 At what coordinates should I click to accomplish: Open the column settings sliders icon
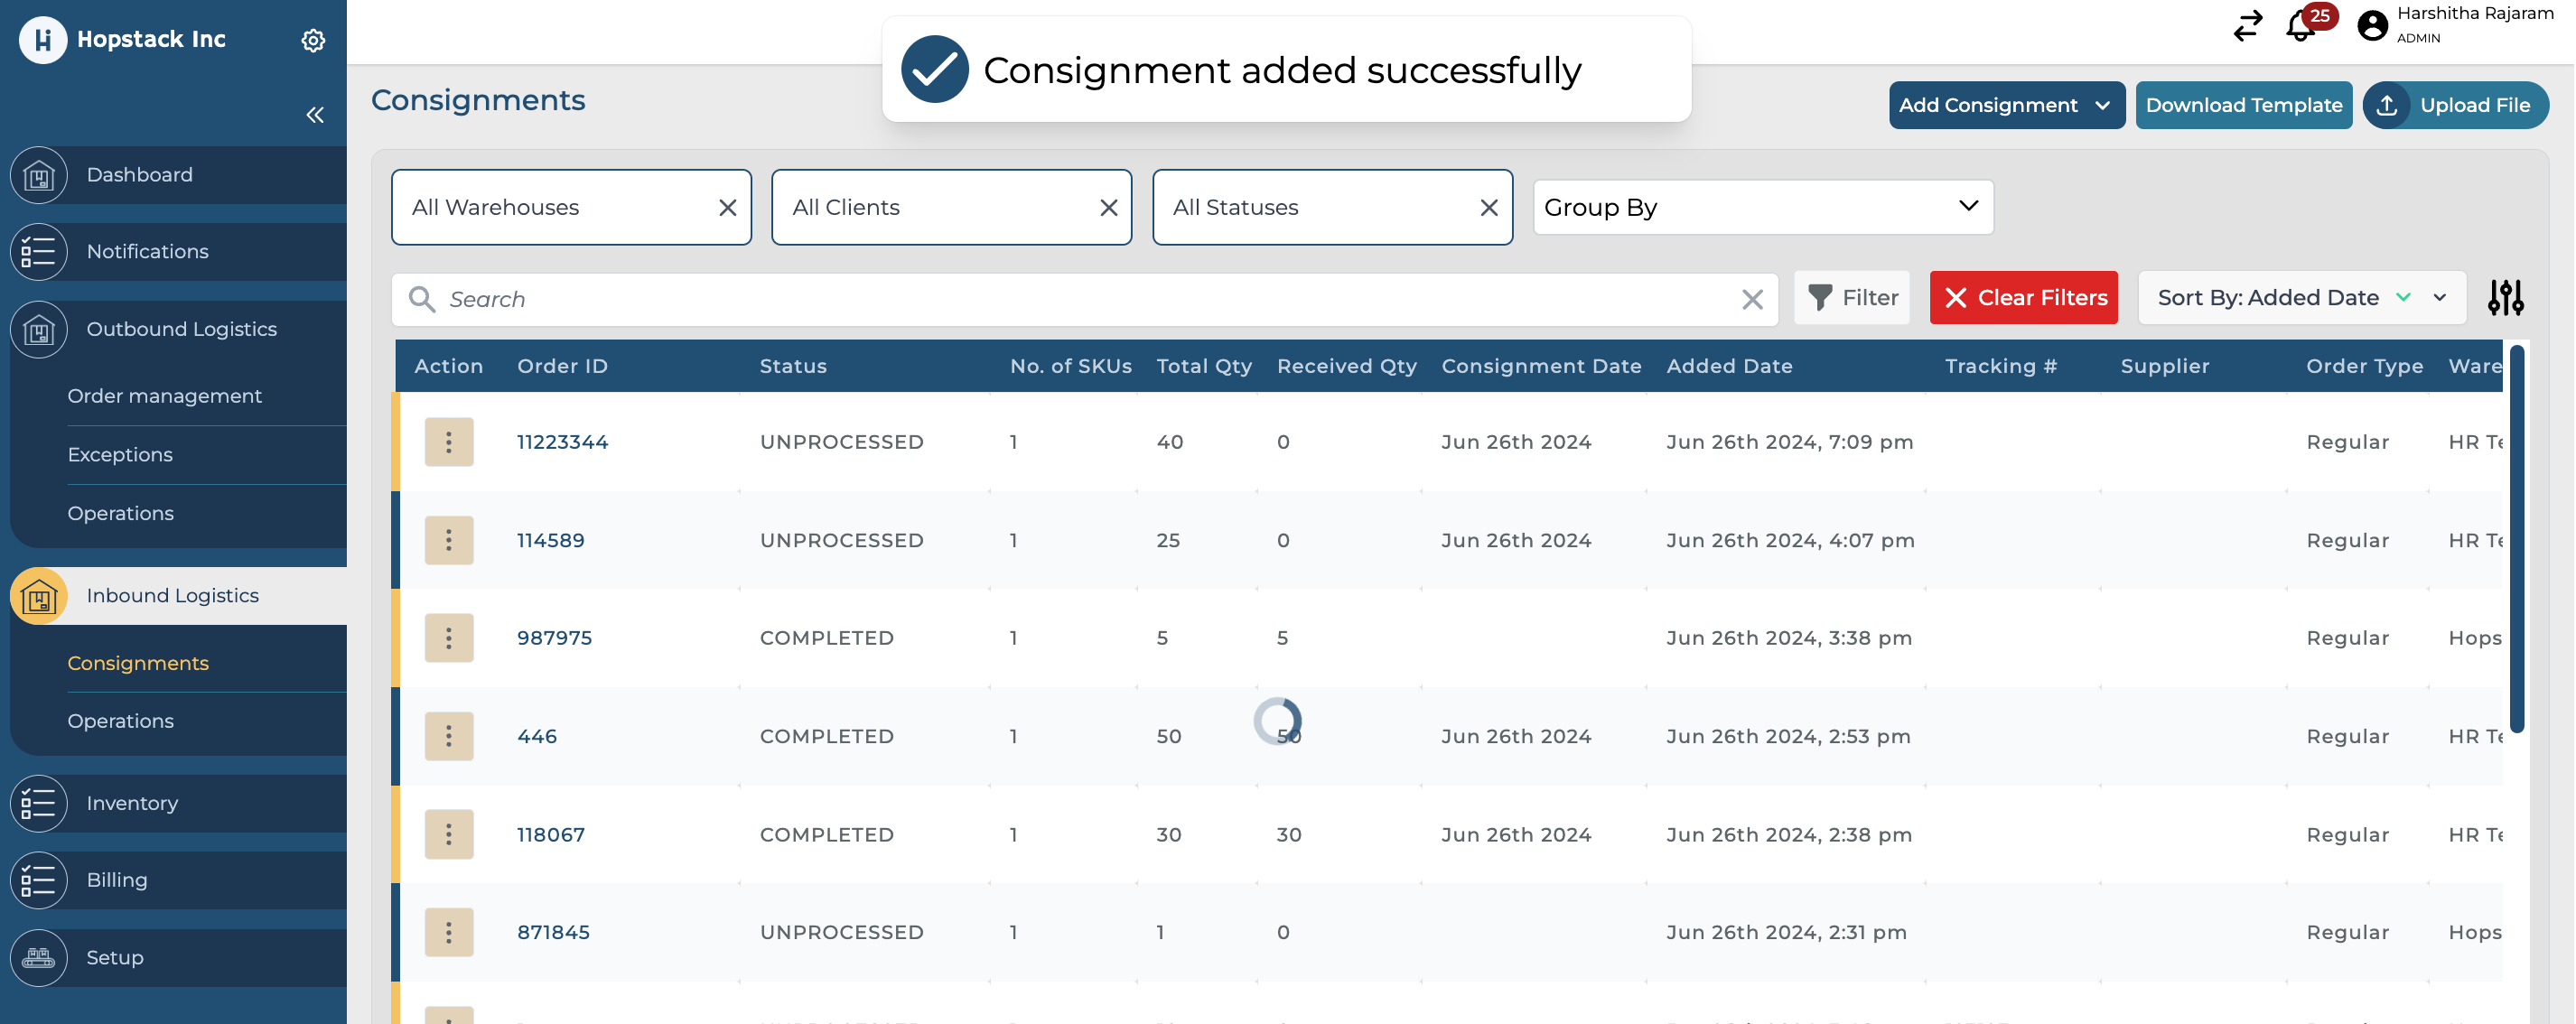click(2505, 298)
